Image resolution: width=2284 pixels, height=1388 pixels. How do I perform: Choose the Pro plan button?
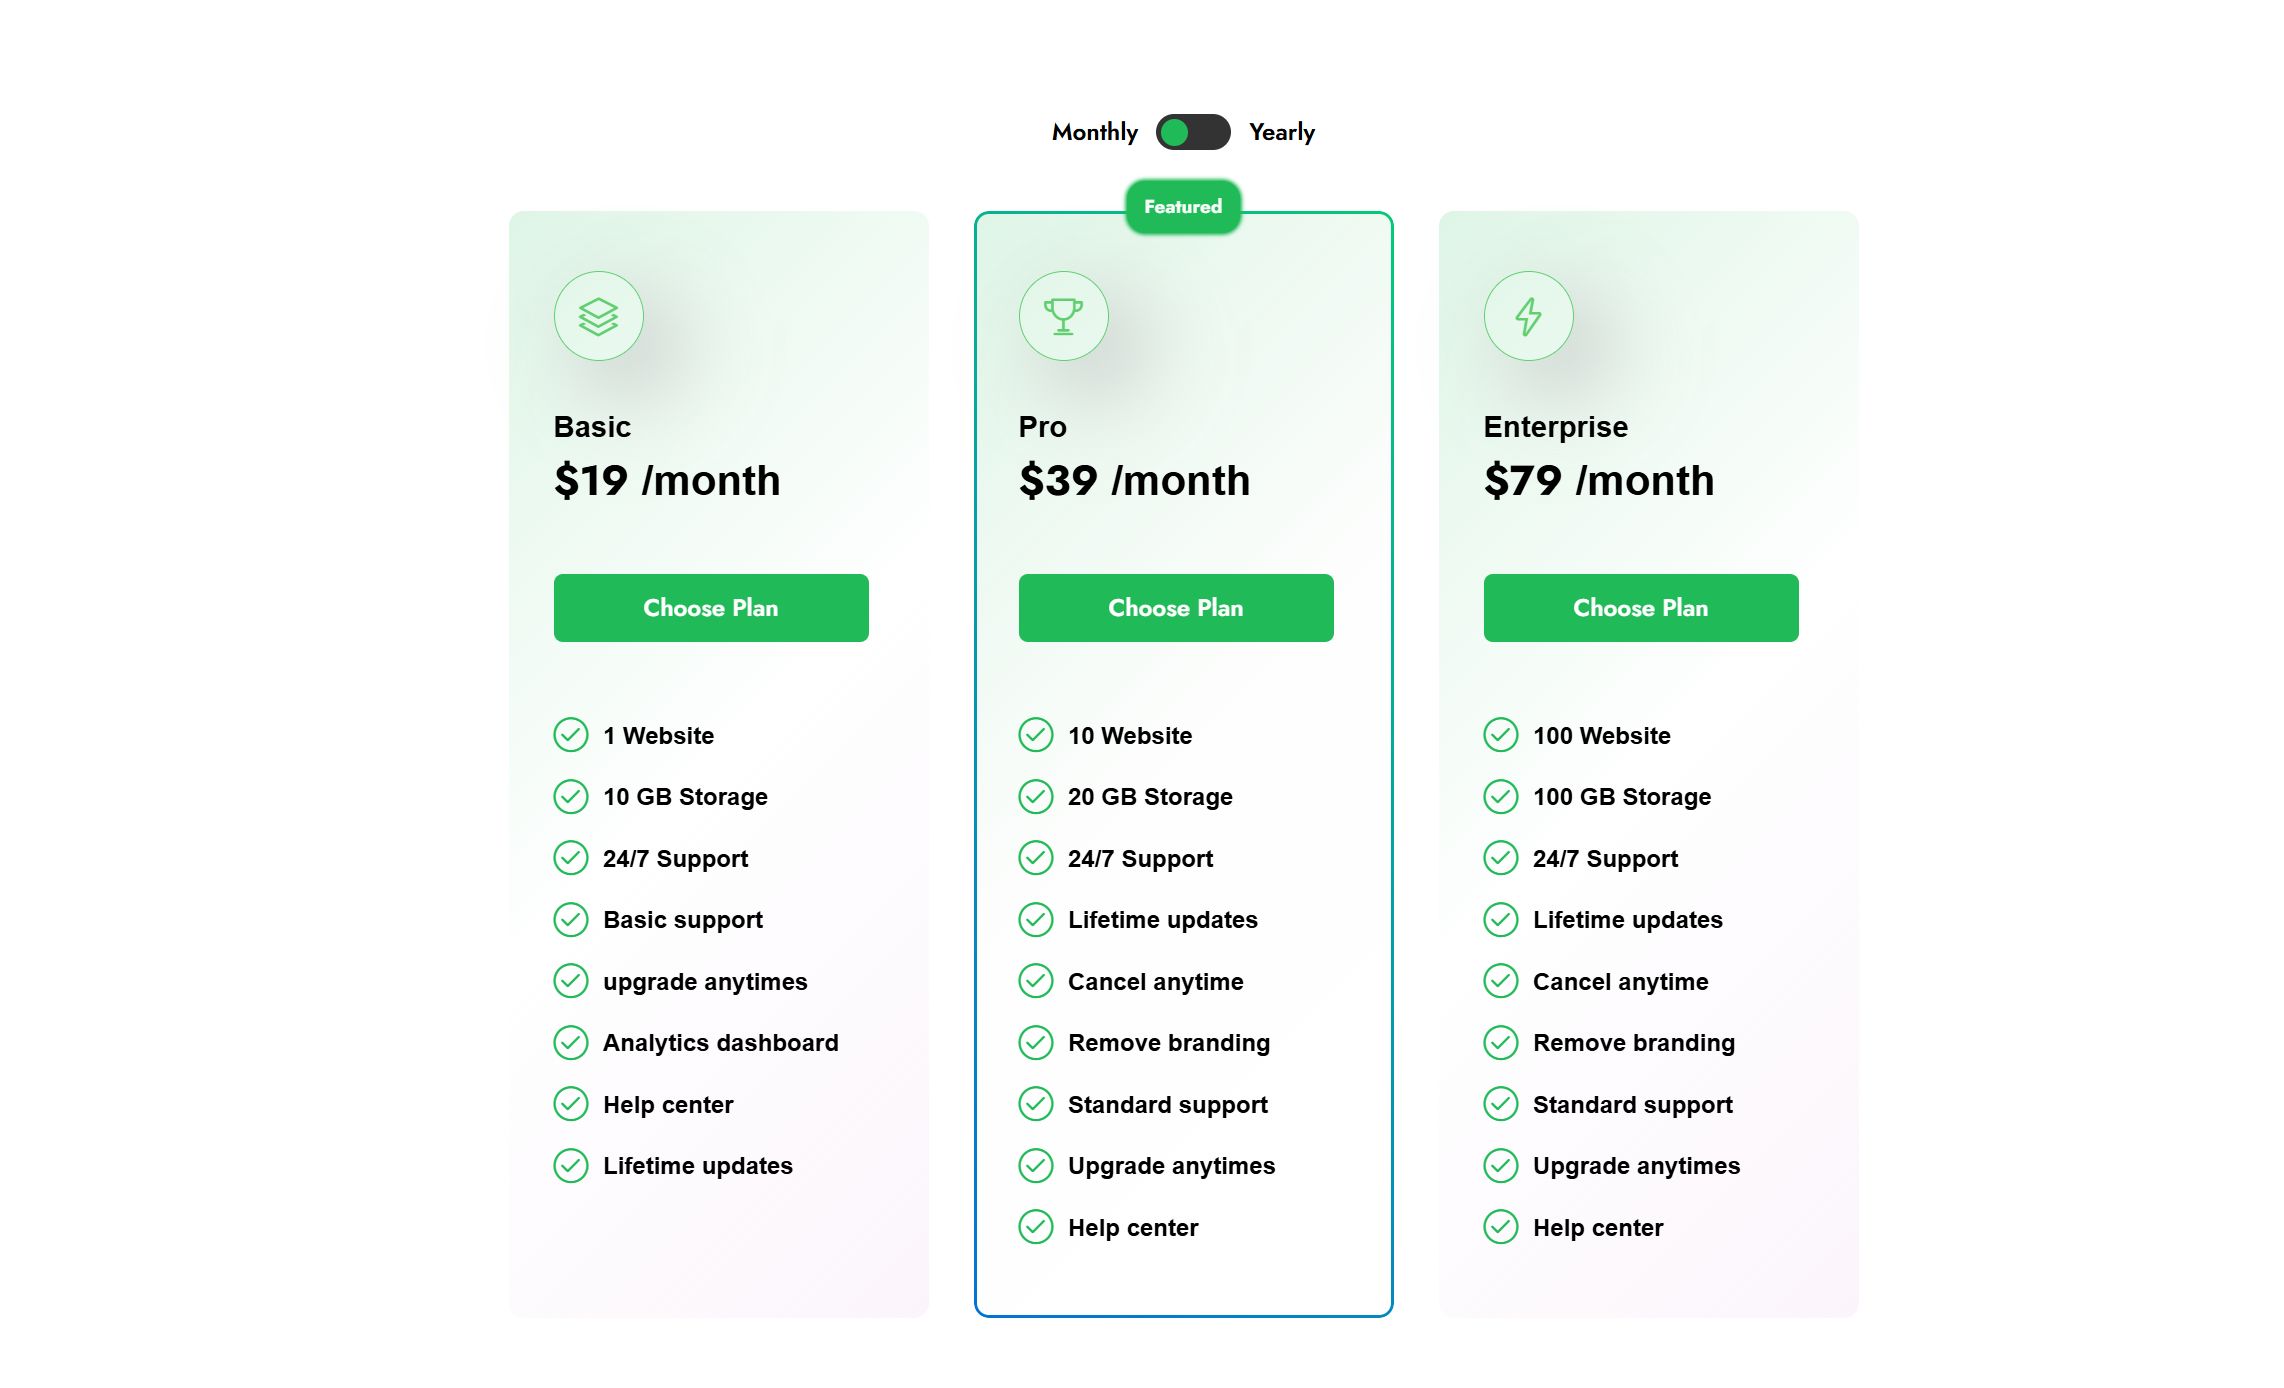pyautogui.click(x=1176, y=608)
